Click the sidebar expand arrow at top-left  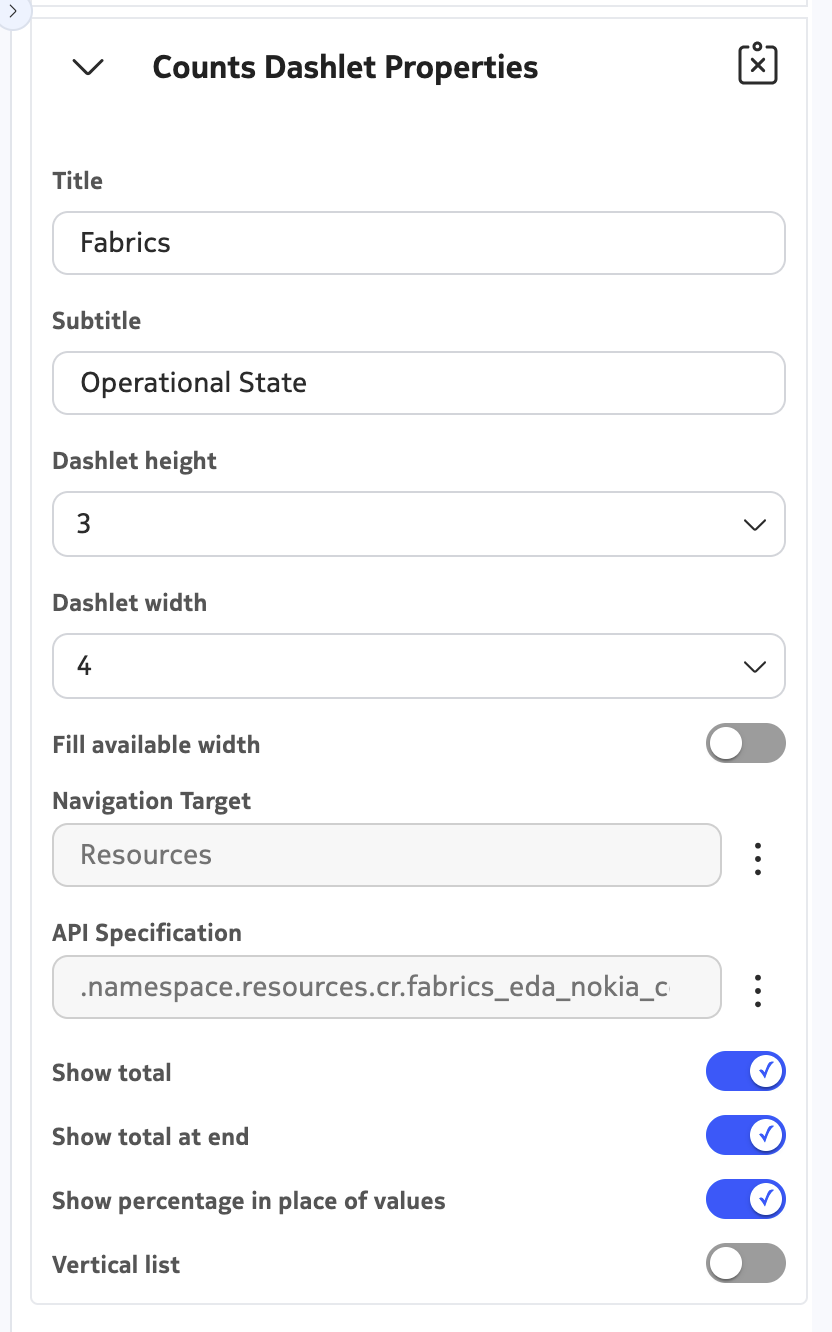point(14,10)
